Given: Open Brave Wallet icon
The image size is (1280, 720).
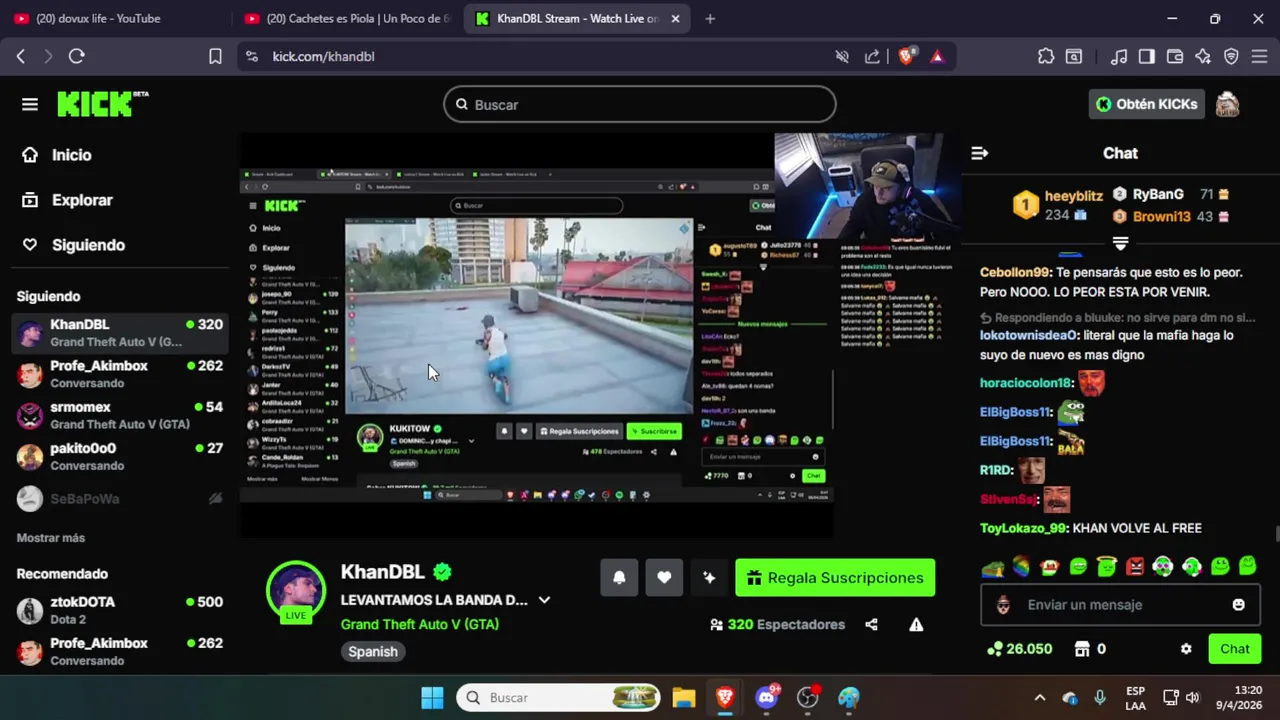Looking at the screenshot, I should click(1175, 57).
